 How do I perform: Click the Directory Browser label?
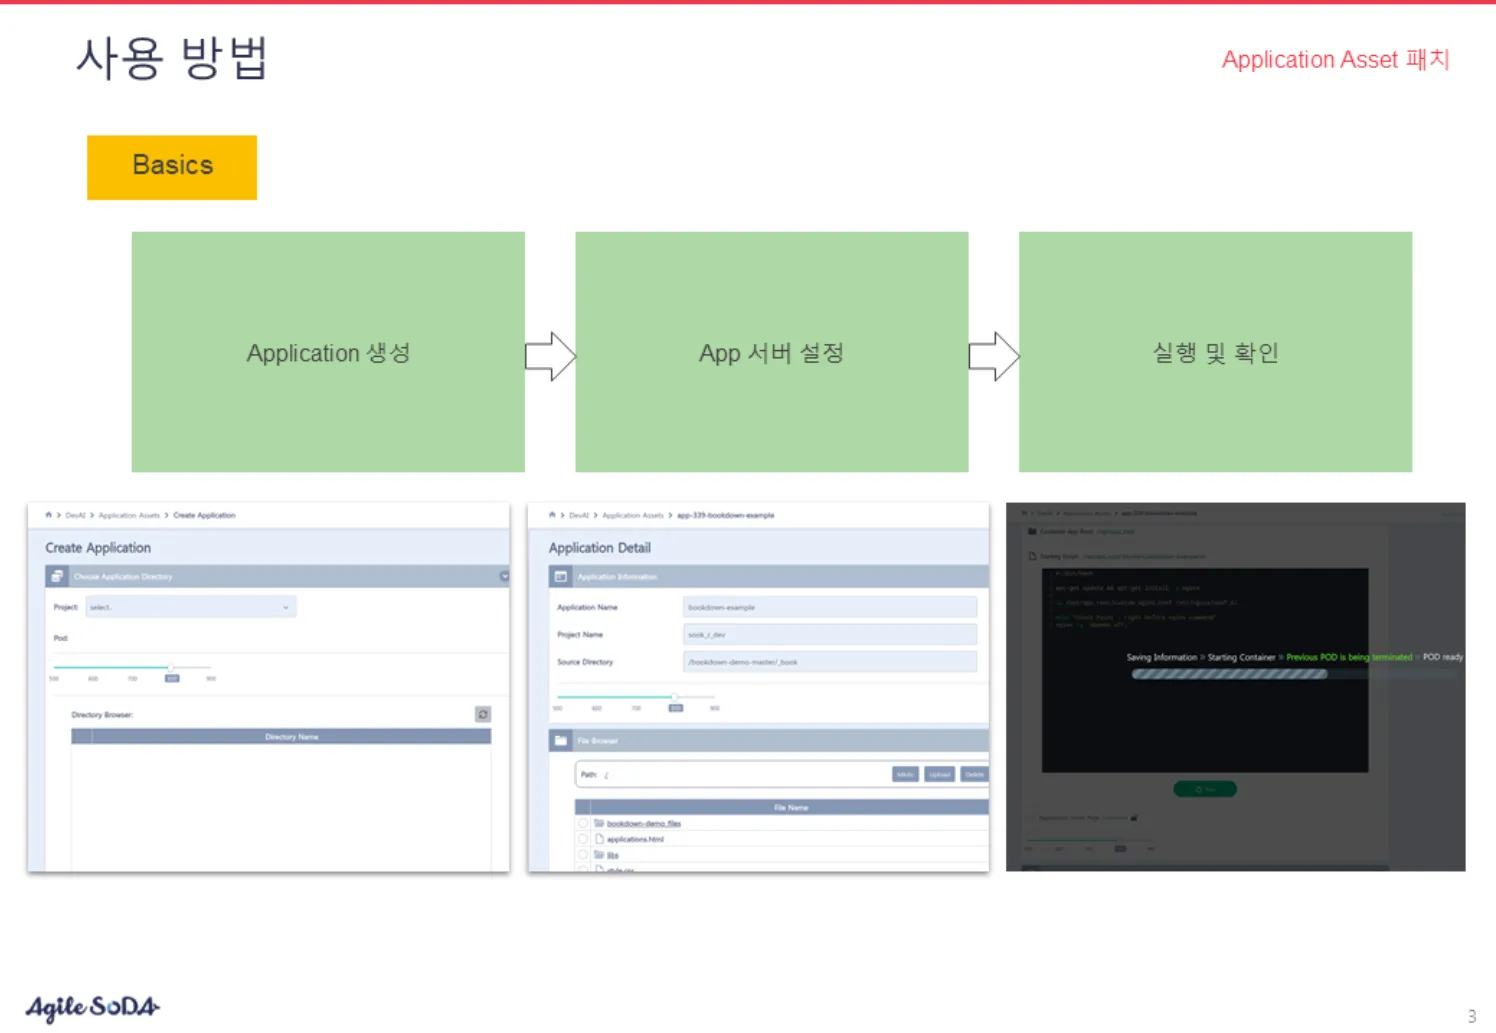102,715
